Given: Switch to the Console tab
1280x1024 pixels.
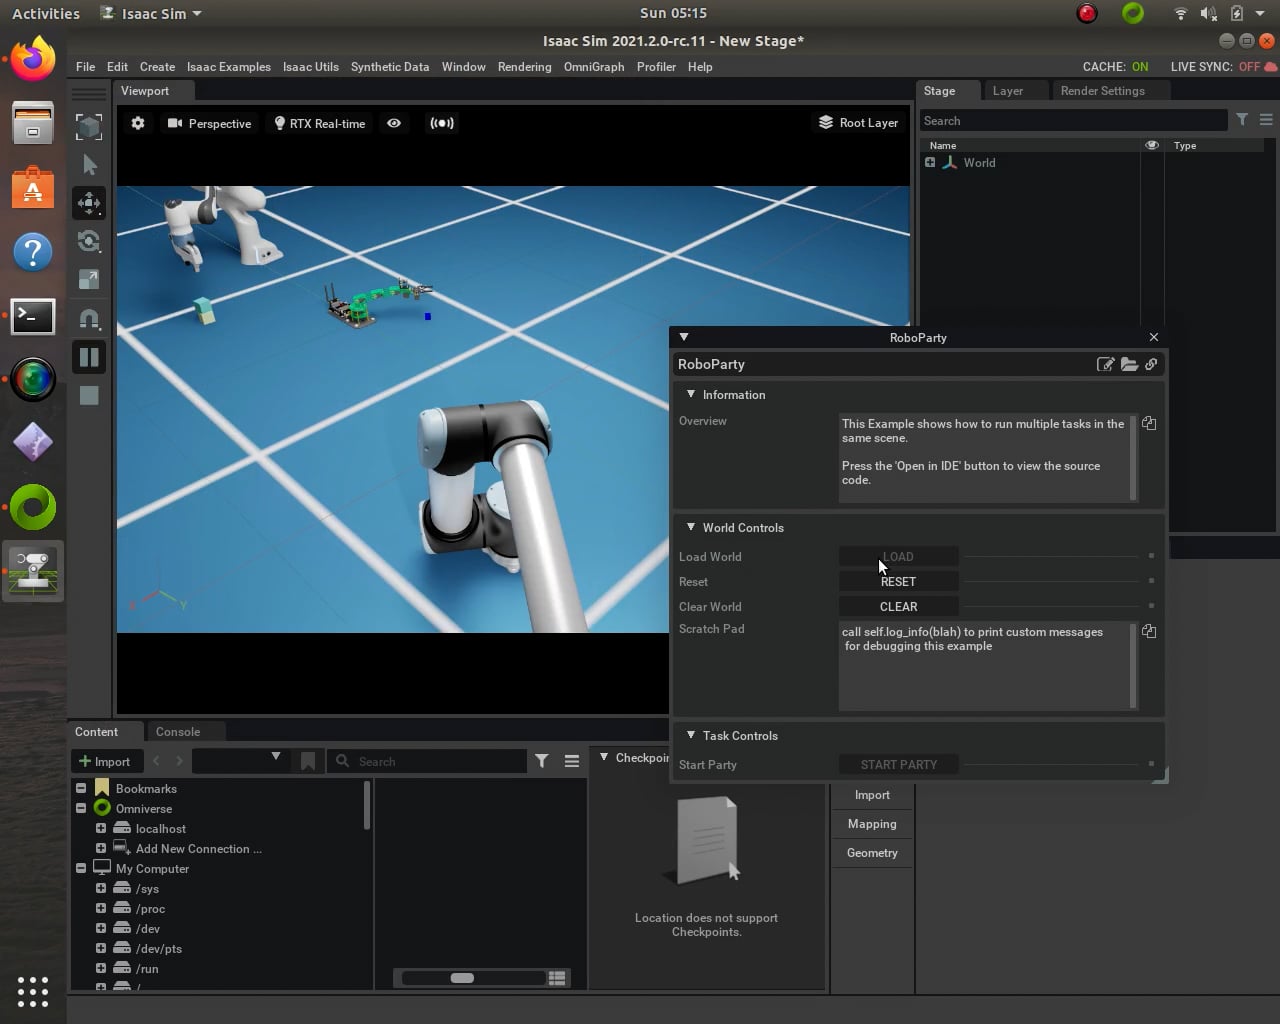Looking at the screenshot, I should 178,731.
